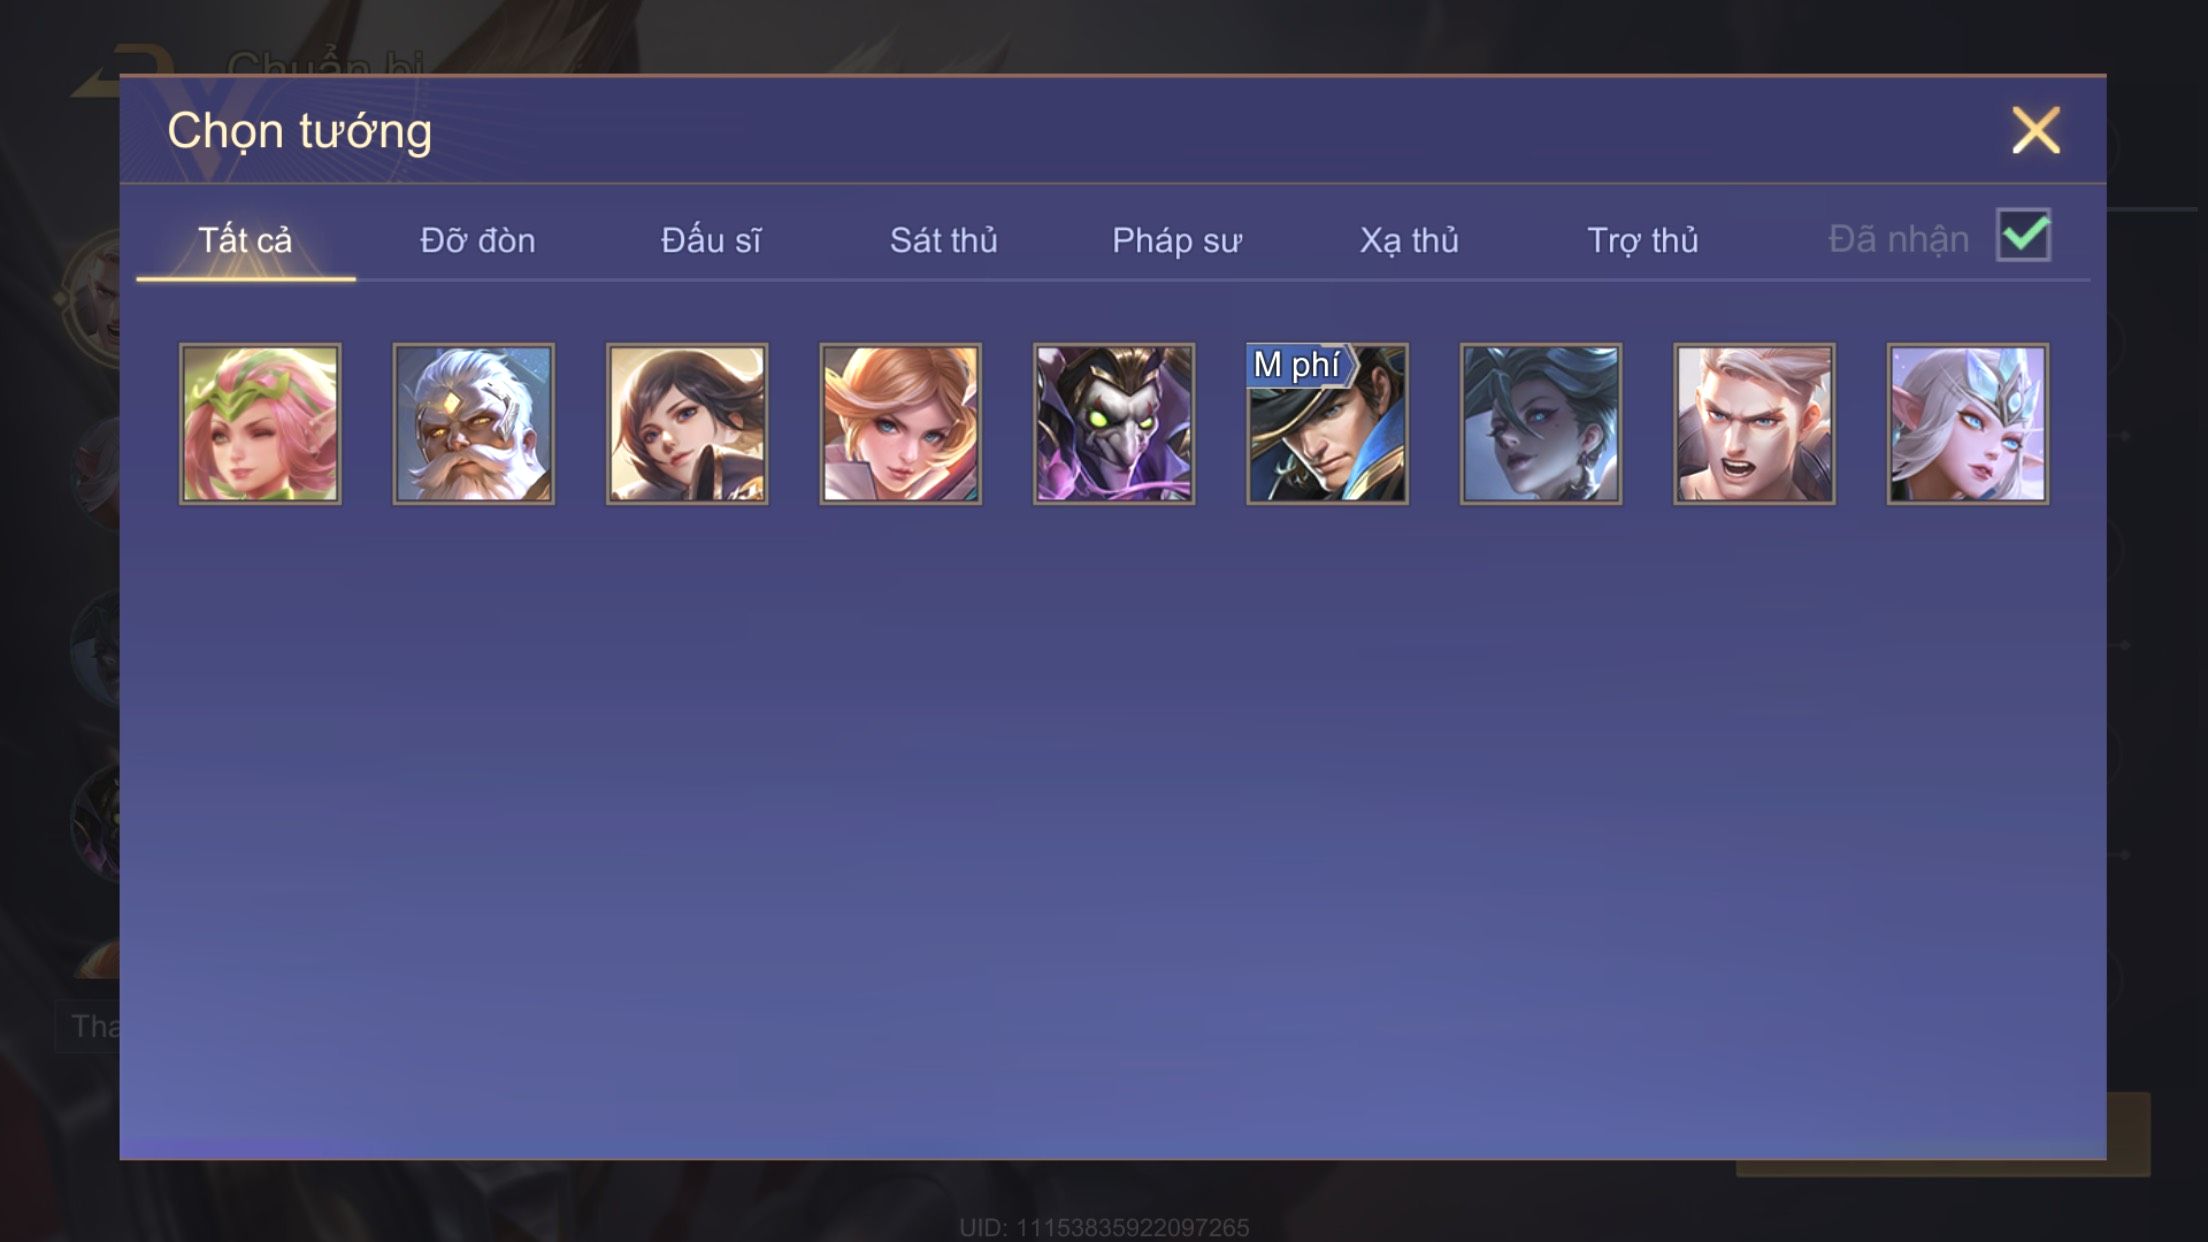
Task: Click the 'Đã nhận' filter label
Action: (x=1899, y=239)
